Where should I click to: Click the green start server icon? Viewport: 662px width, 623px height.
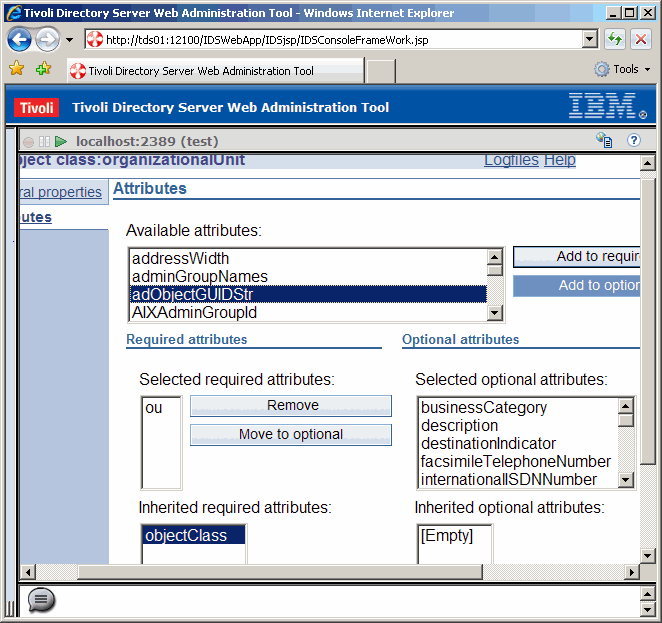(61, 142)
